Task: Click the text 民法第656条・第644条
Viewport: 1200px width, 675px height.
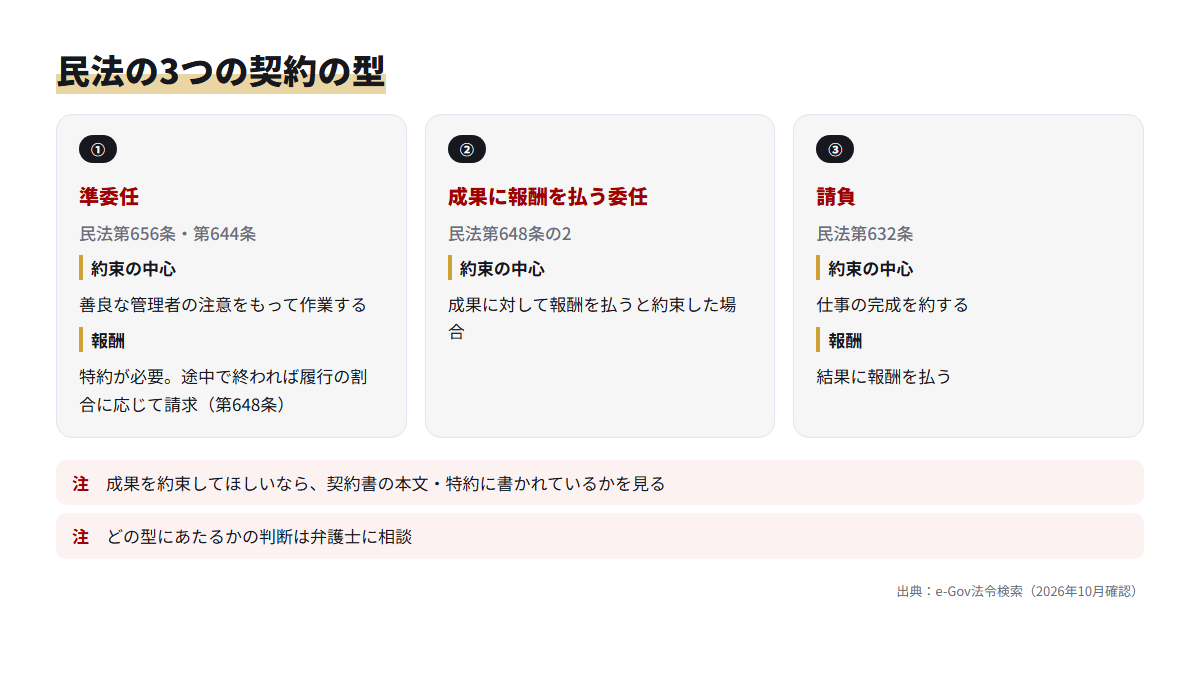Action: pyautogui.click(x=168, y=234)
